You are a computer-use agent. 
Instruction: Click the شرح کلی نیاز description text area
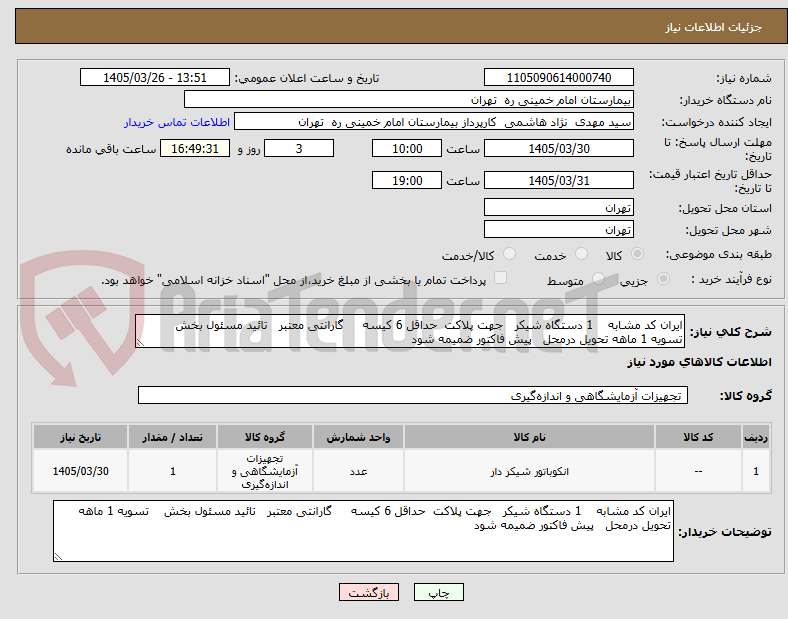(x=410, y=332)
